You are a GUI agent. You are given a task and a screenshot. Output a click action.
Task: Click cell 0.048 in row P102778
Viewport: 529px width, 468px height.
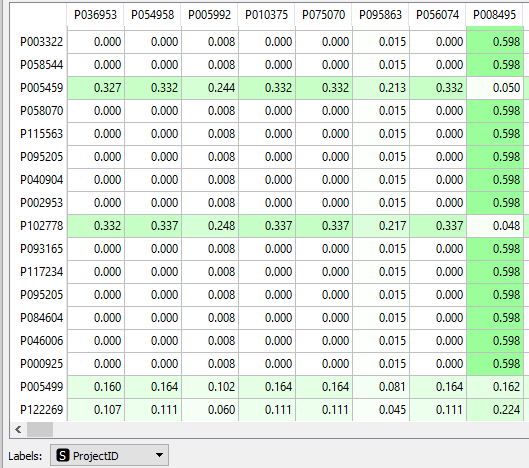point(495,226)
